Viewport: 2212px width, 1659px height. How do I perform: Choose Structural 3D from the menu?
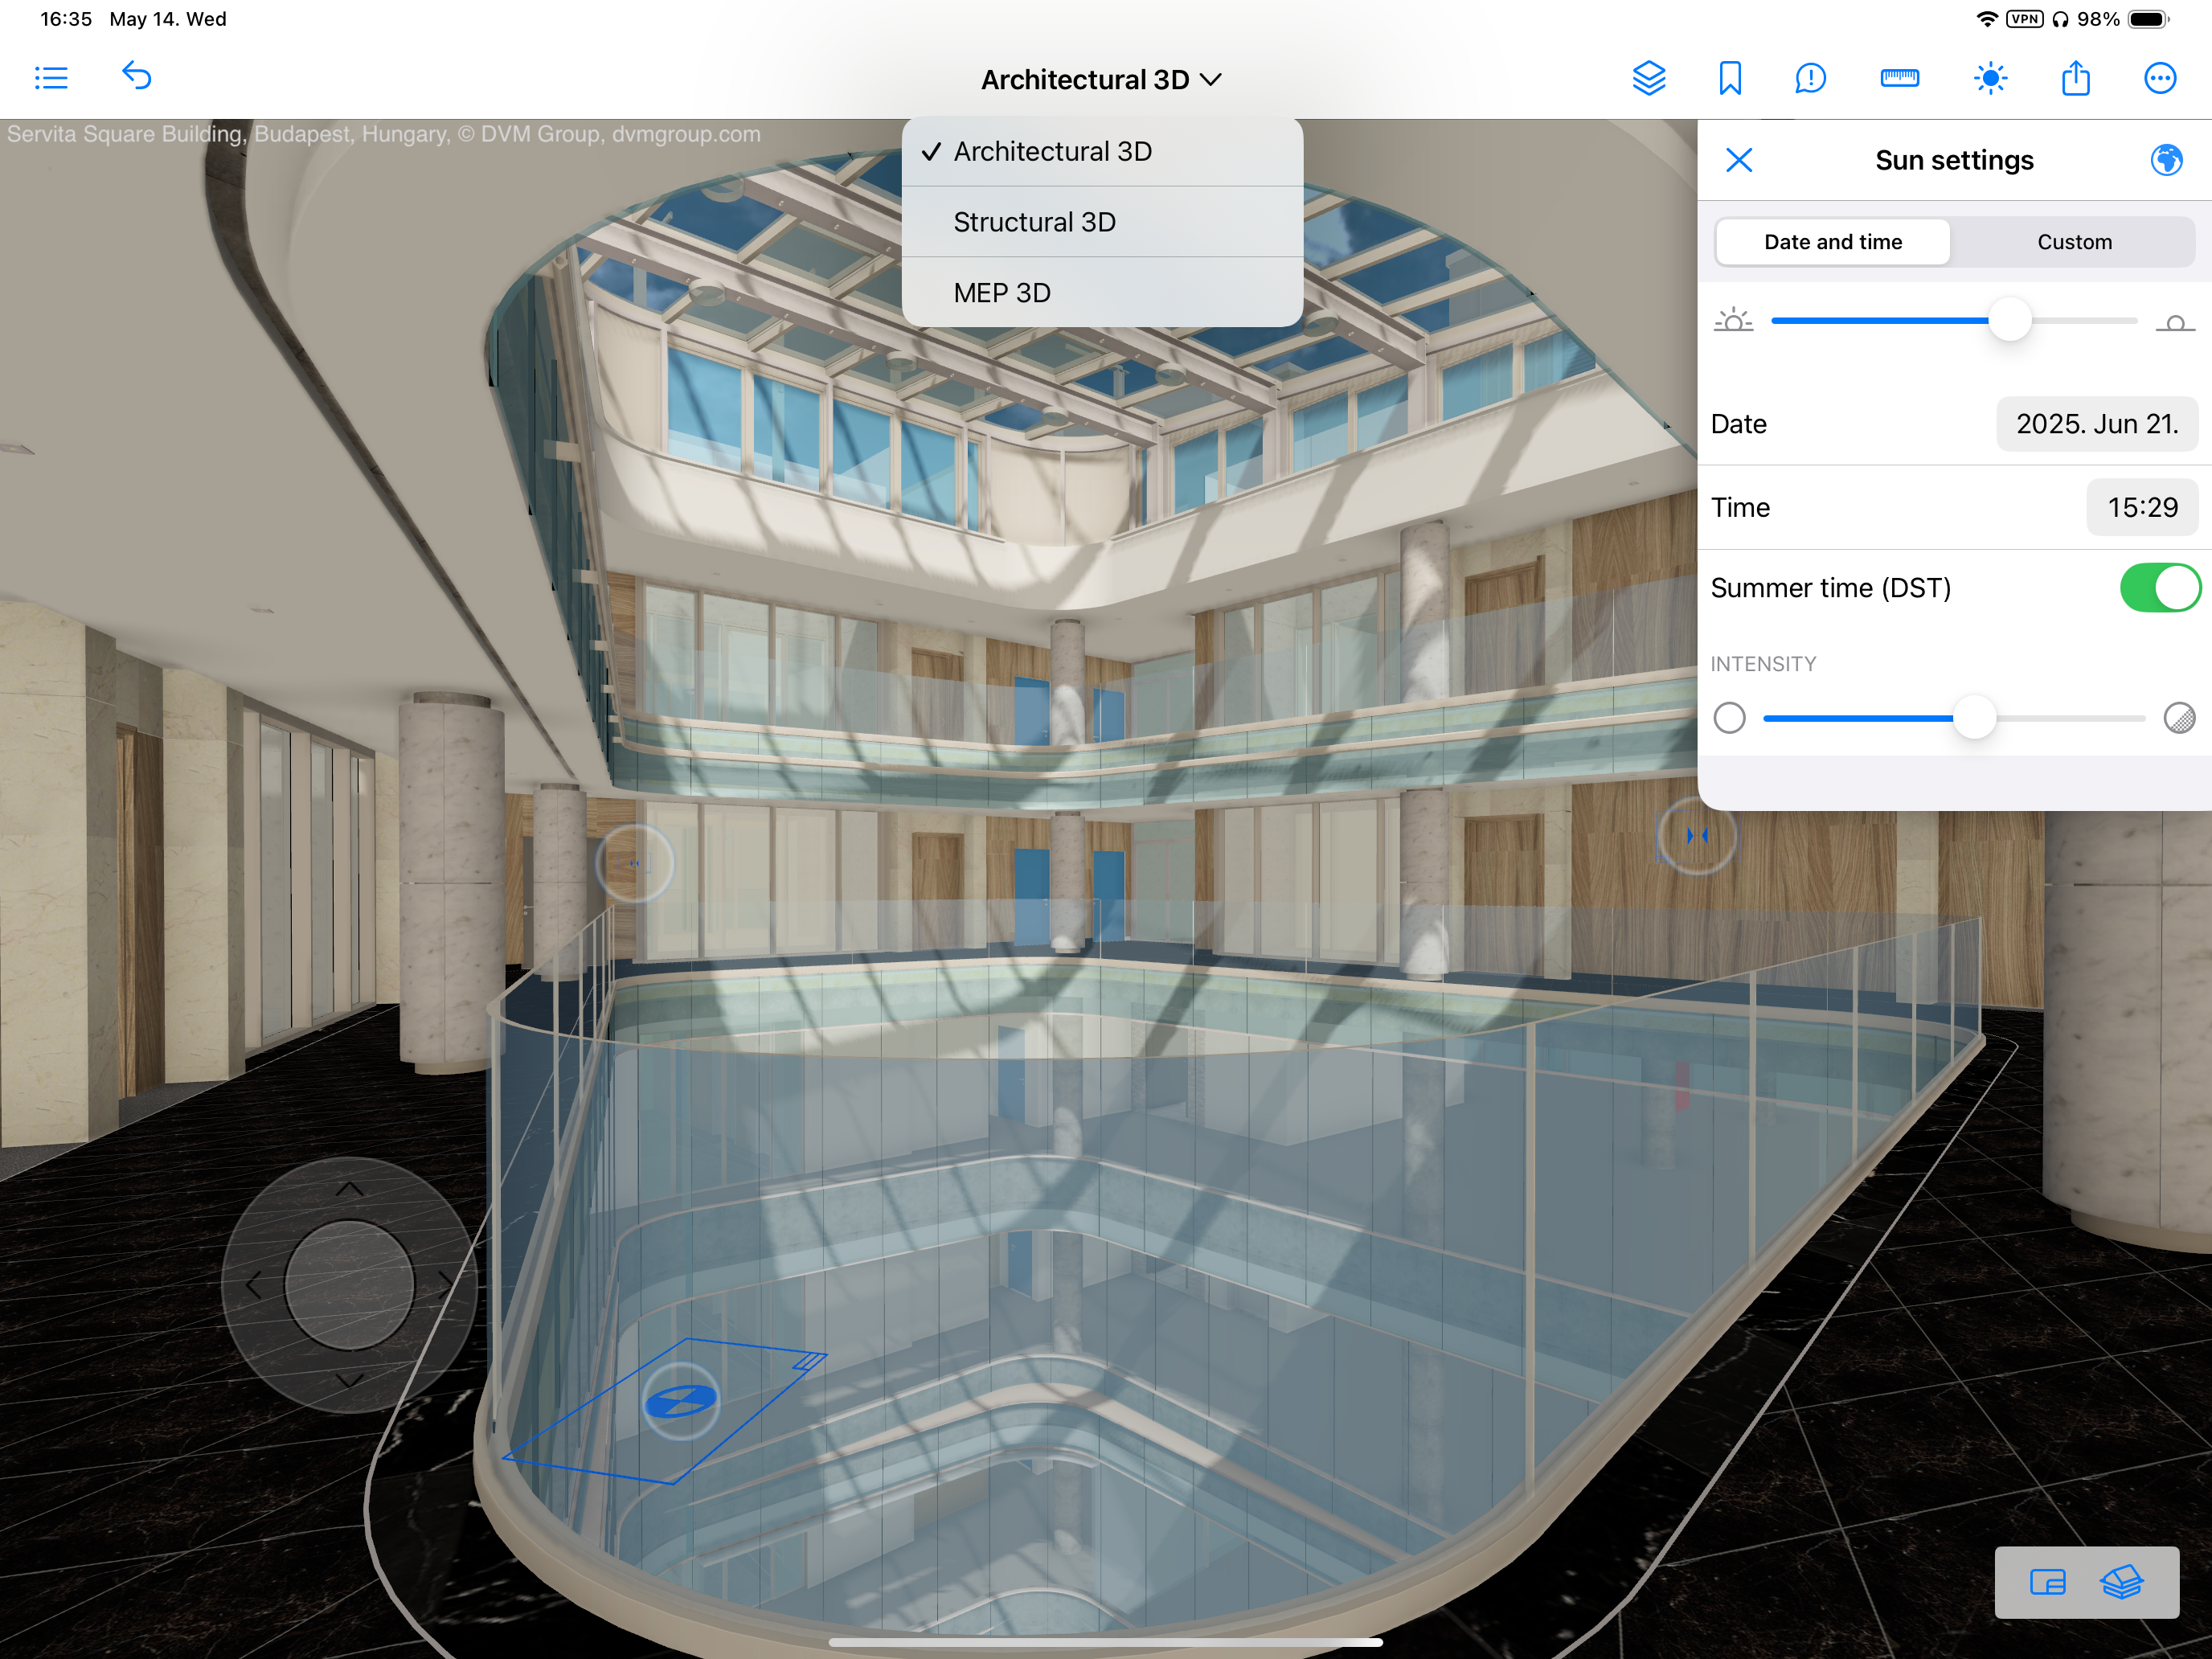[x=1034, y=222]
